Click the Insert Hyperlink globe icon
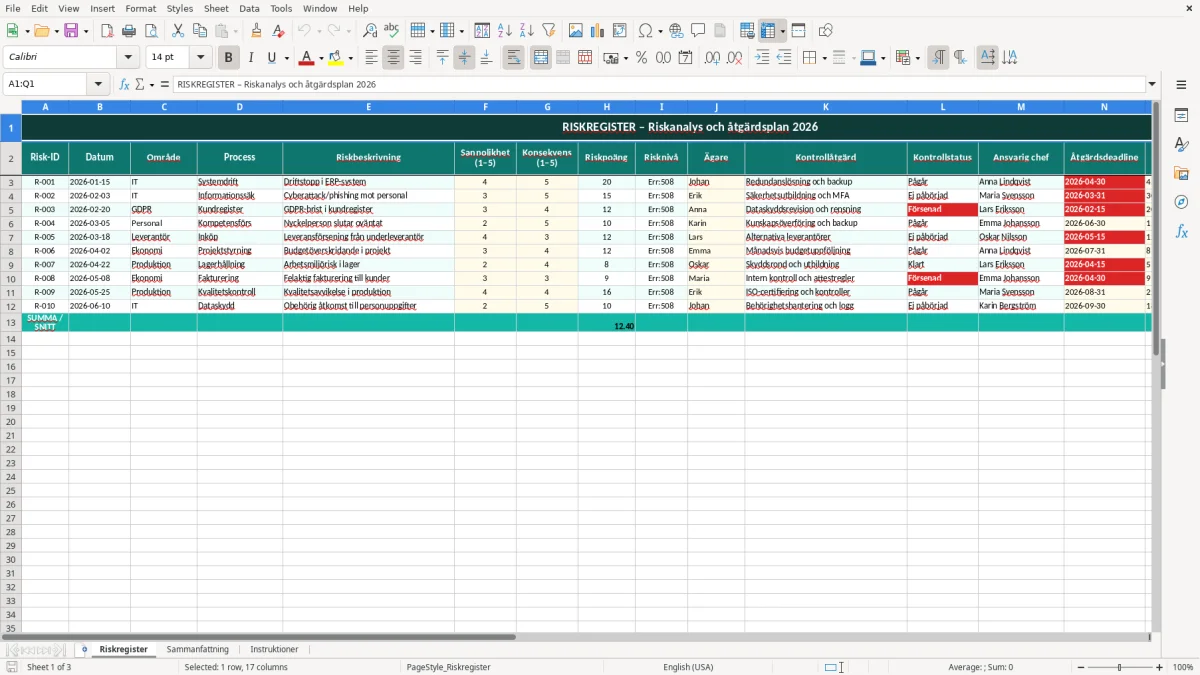The width and height of the screenshot is (1200, 675). (x=676, y=31)
